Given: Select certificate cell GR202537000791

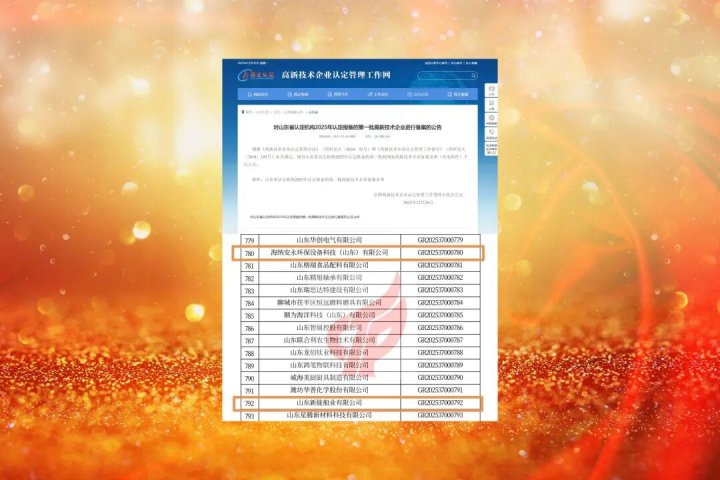Looking at the screenshot, I should [x=440, y=390].
